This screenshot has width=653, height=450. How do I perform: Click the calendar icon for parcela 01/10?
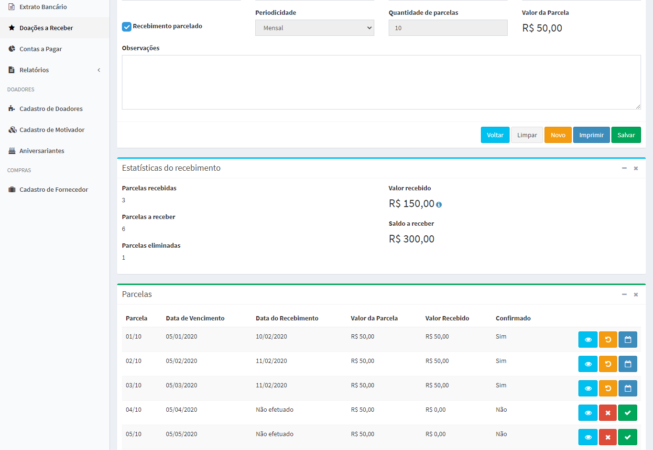point(628,338)
